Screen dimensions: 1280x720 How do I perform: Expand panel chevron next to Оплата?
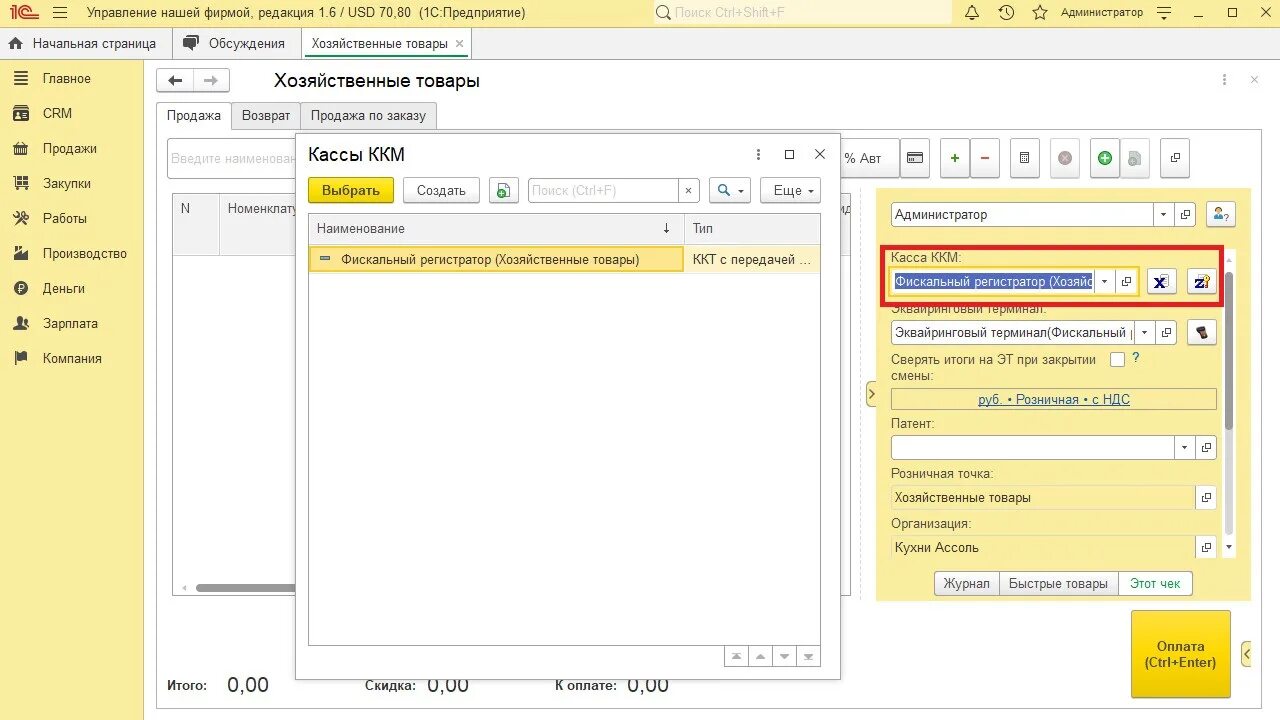coord(1246,654)
